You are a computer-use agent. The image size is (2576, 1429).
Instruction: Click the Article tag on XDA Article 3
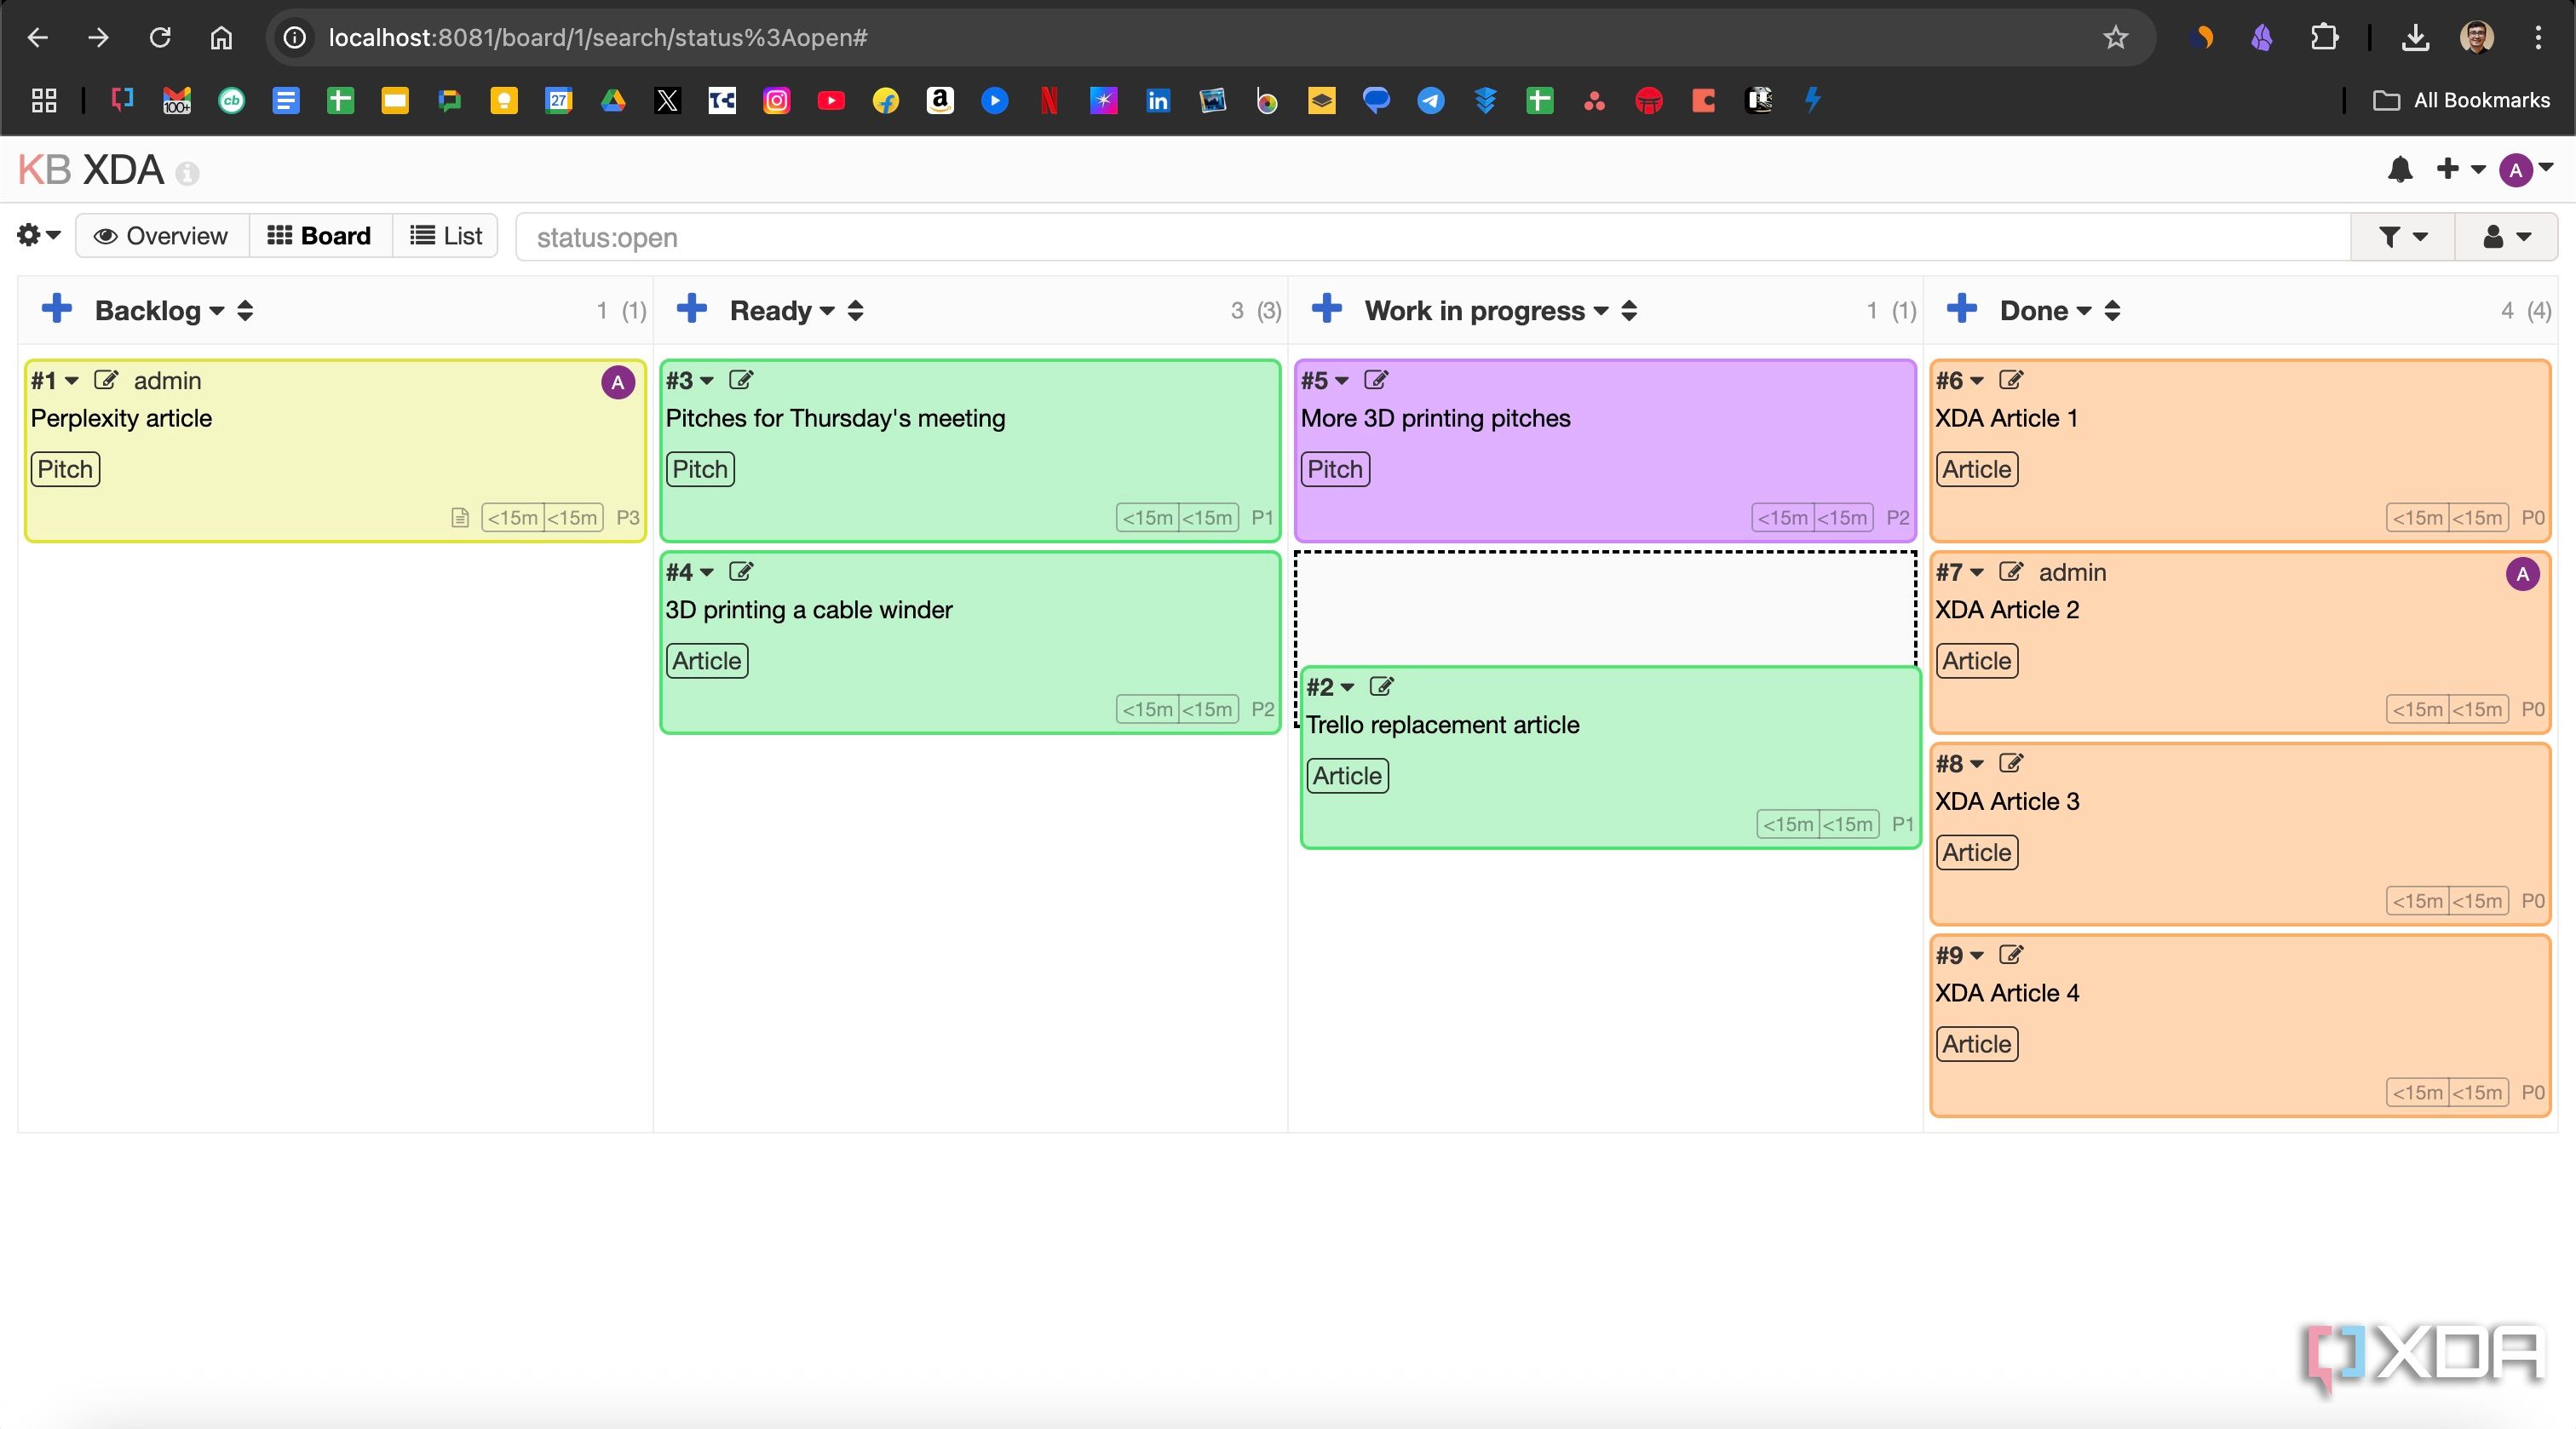coord(1977,853)
